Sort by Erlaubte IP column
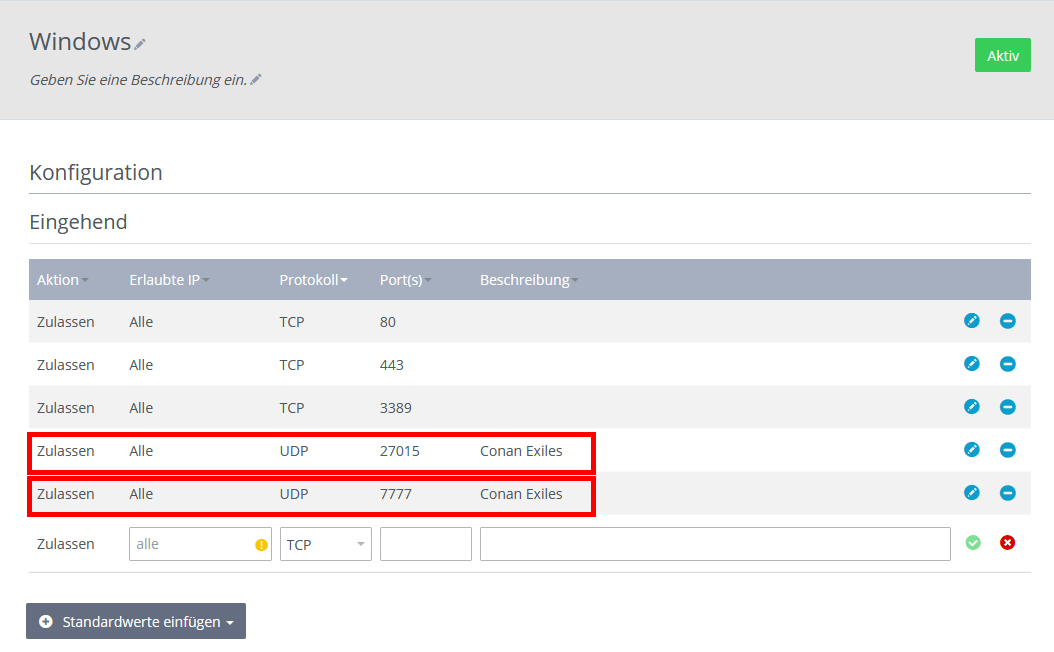The width and height of the screenshot is (1054, 652). [x=169, y=280]
